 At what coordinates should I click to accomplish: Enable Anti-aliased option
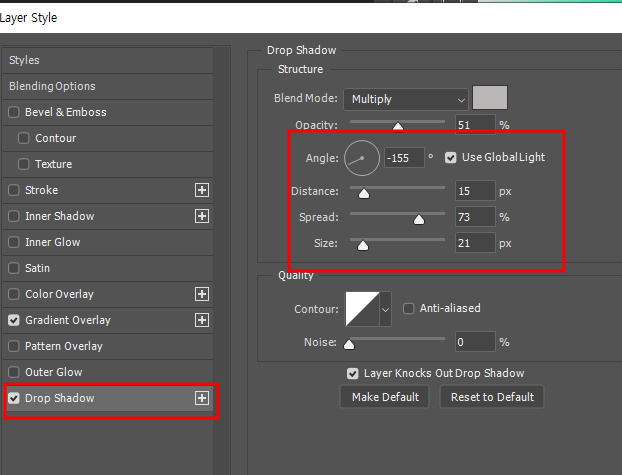pyautogui.click(x=409, y=308)
